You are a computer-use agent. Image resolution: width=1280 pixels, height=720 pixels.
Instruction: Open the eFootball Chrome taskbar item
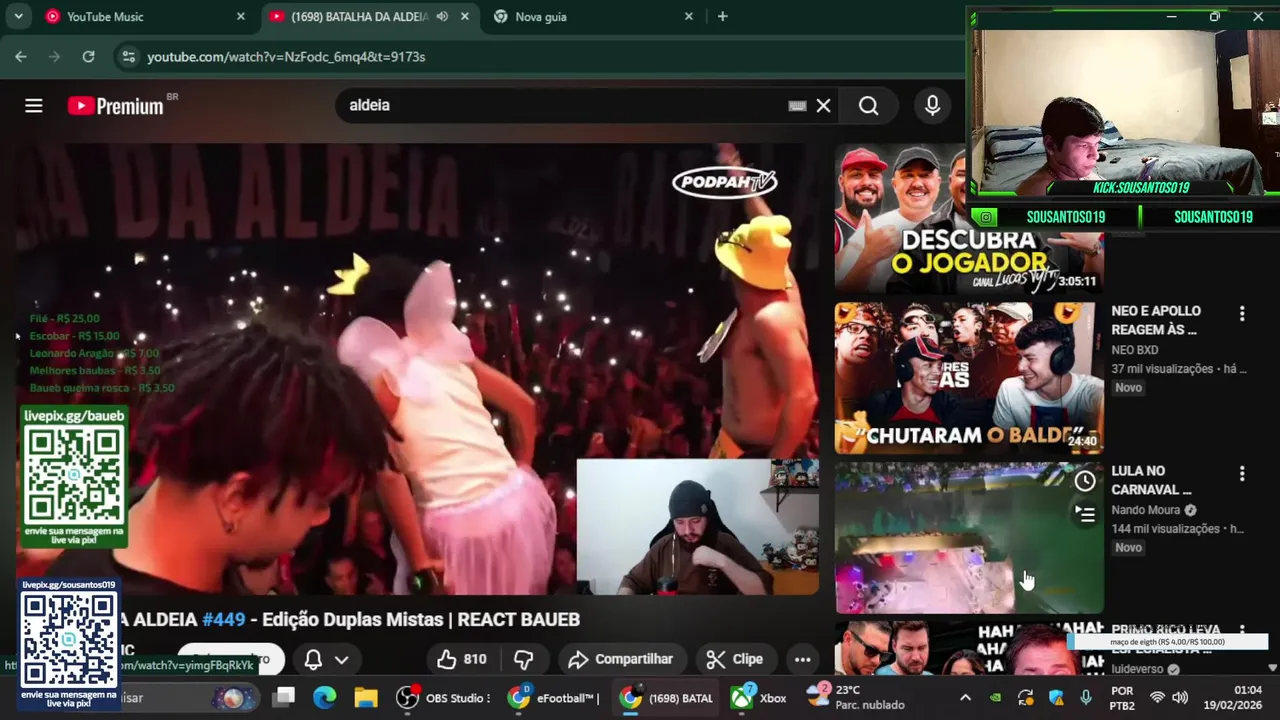click(553, 698)
